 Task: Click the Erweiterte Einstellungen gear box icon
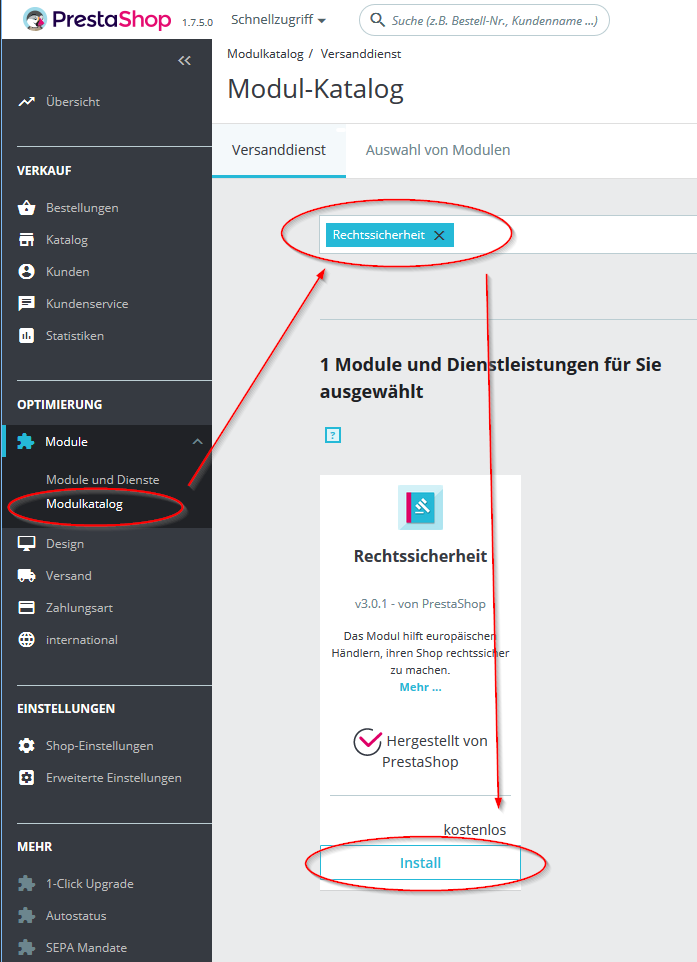pyautogui.click(x=26, y=777)
